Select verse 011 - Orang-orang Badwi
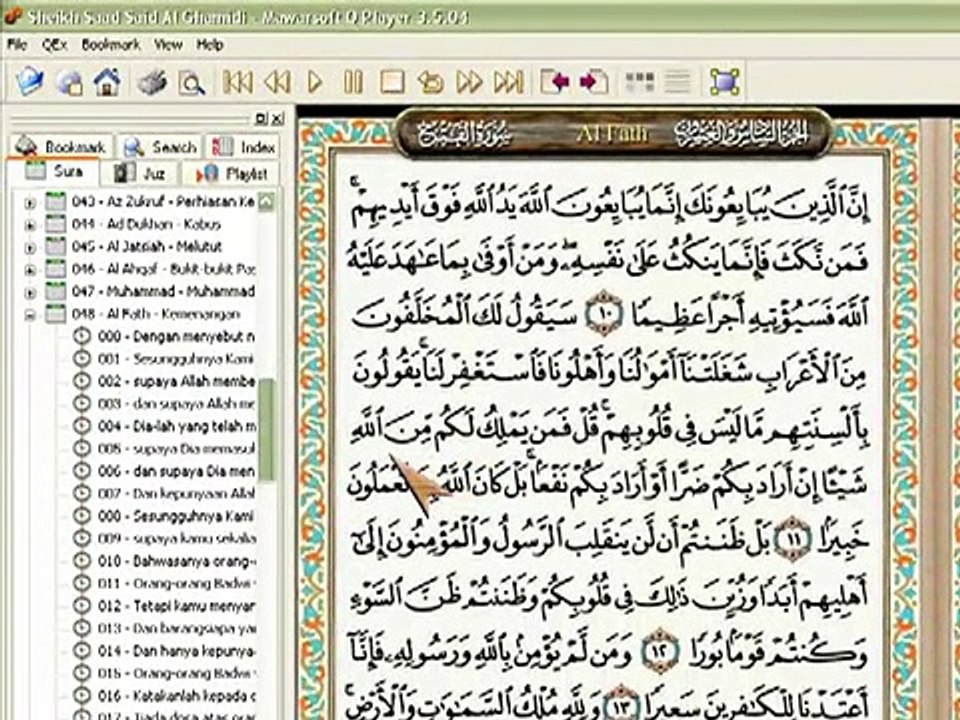 coord(176,583)
